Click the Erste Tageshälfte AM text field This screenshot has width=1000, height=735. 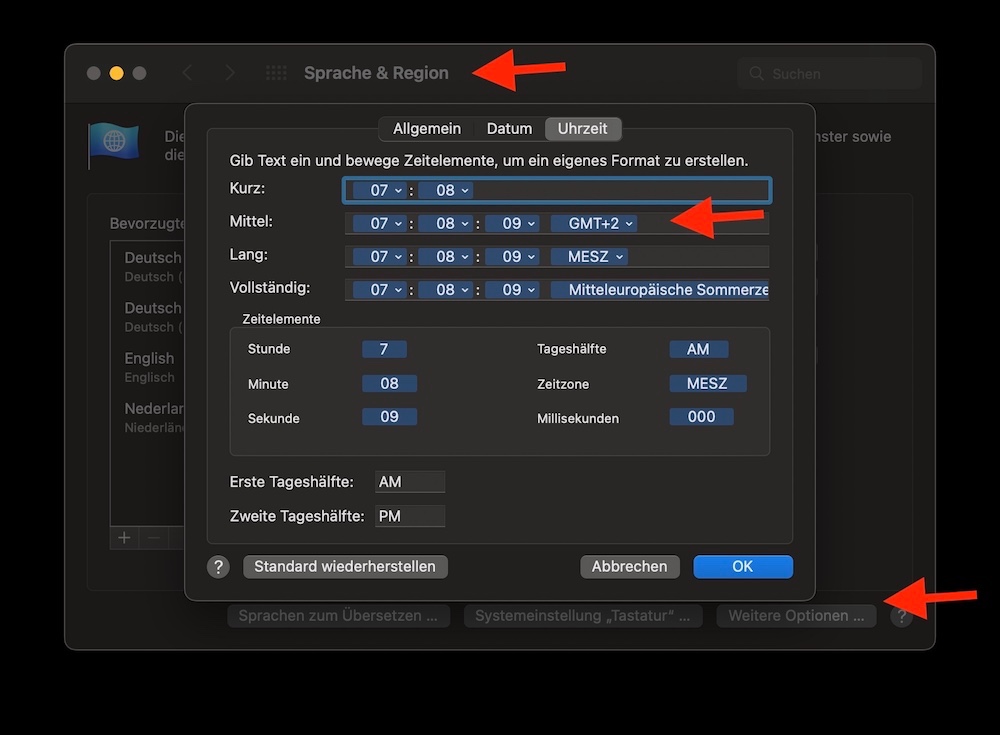[x=410, y=482]
